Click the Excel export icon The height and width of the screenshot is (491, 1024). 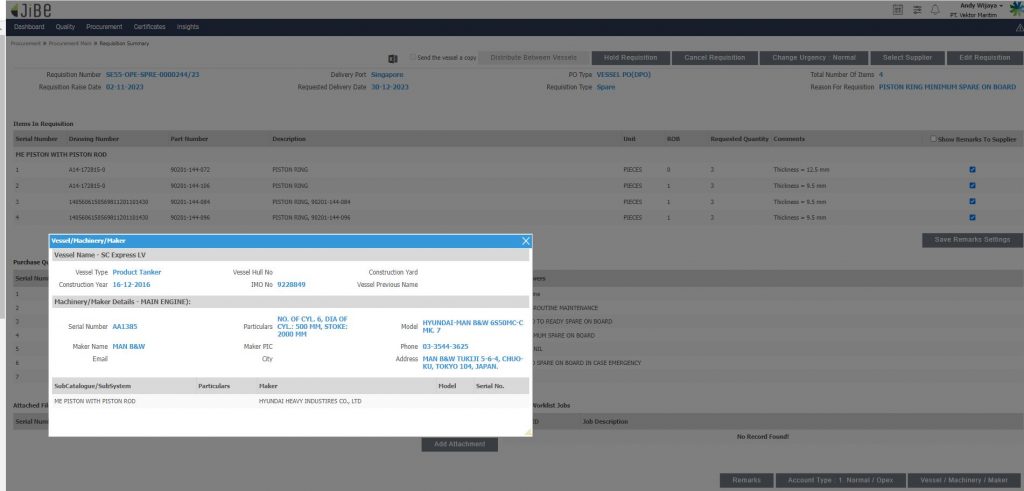(393, 58)
